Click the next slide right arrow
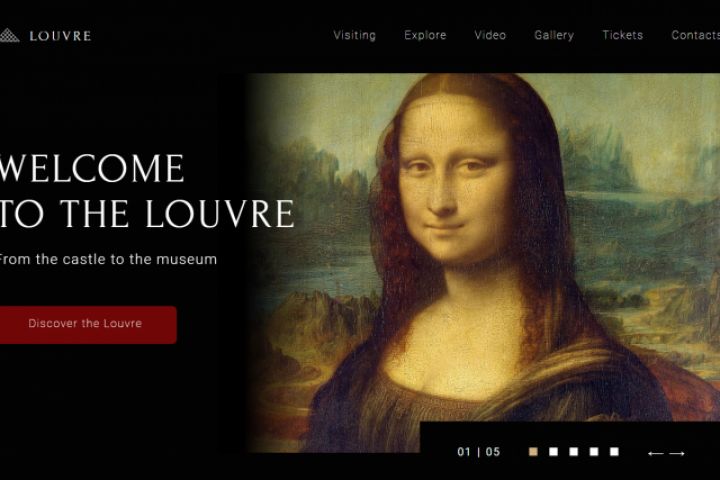This screenshot has height=480, width=720. [677, 453]
